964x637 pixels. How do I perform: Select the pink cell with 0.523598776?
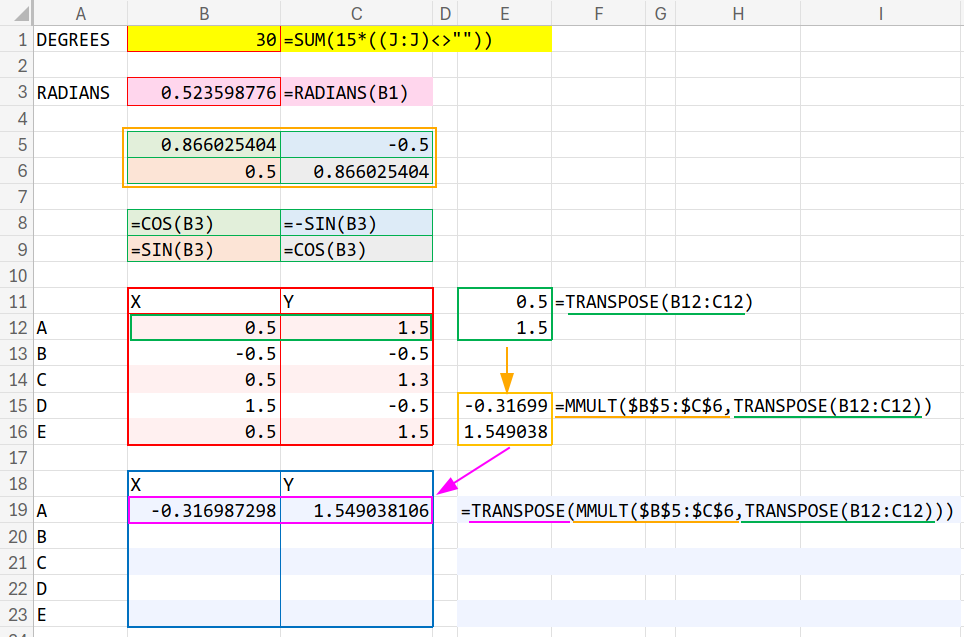[x=204, y=93]
